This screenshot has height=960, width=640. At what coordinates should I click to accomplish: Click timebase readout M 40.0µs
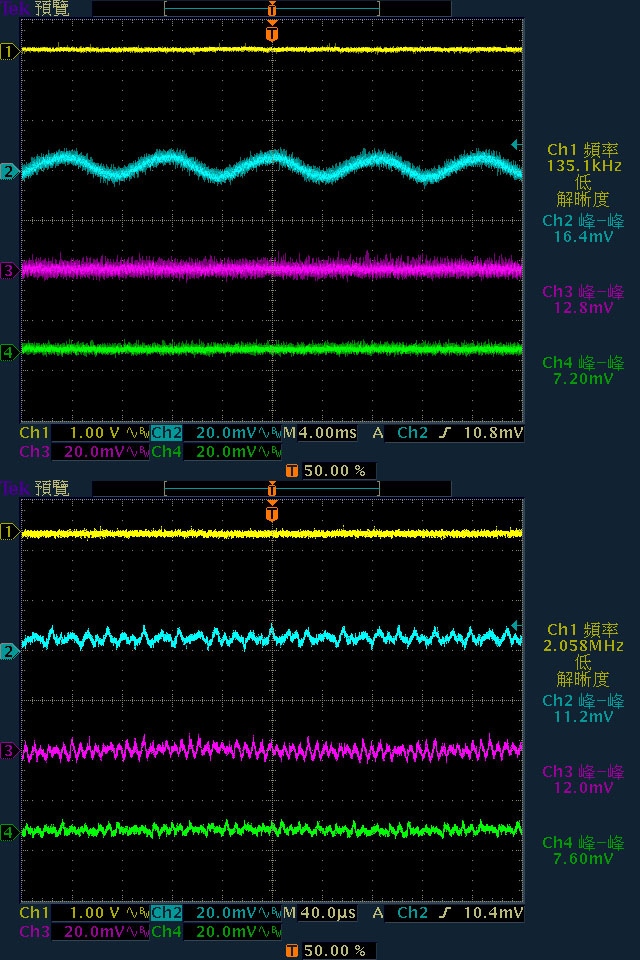[320, 913]
